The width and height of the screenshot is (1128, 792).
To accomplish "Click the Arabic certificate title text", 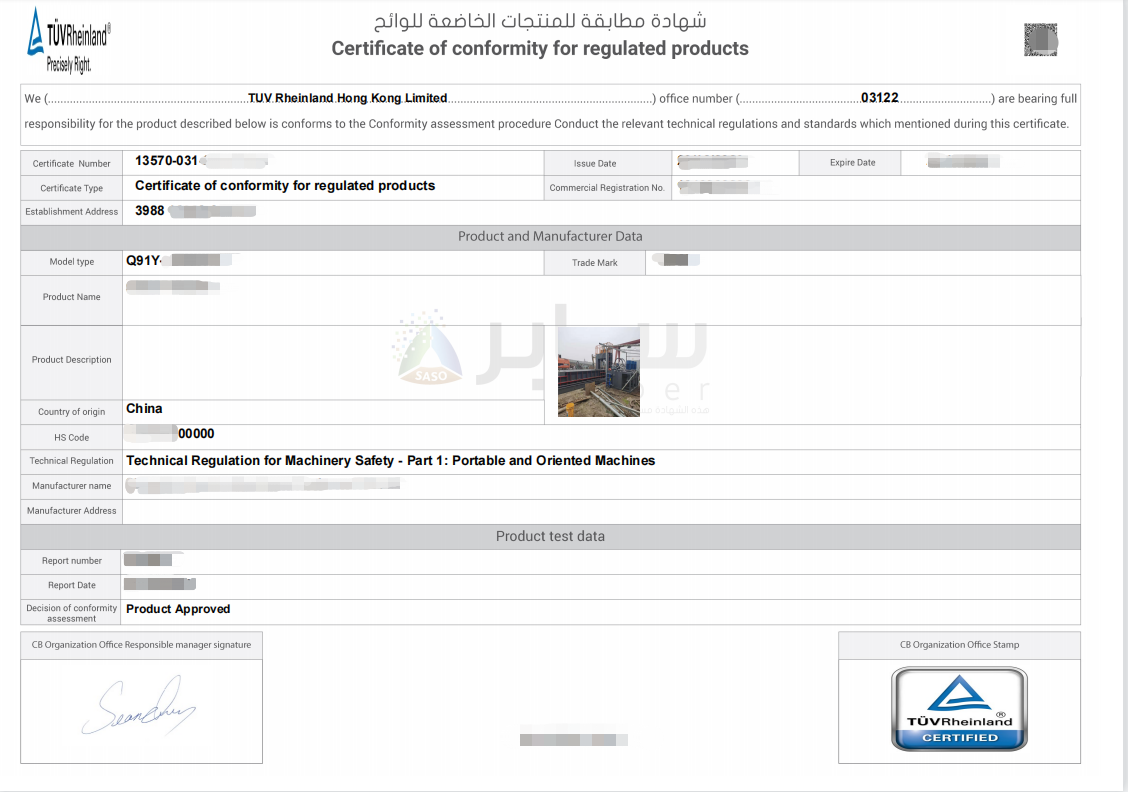I will (x=540, y=20).
